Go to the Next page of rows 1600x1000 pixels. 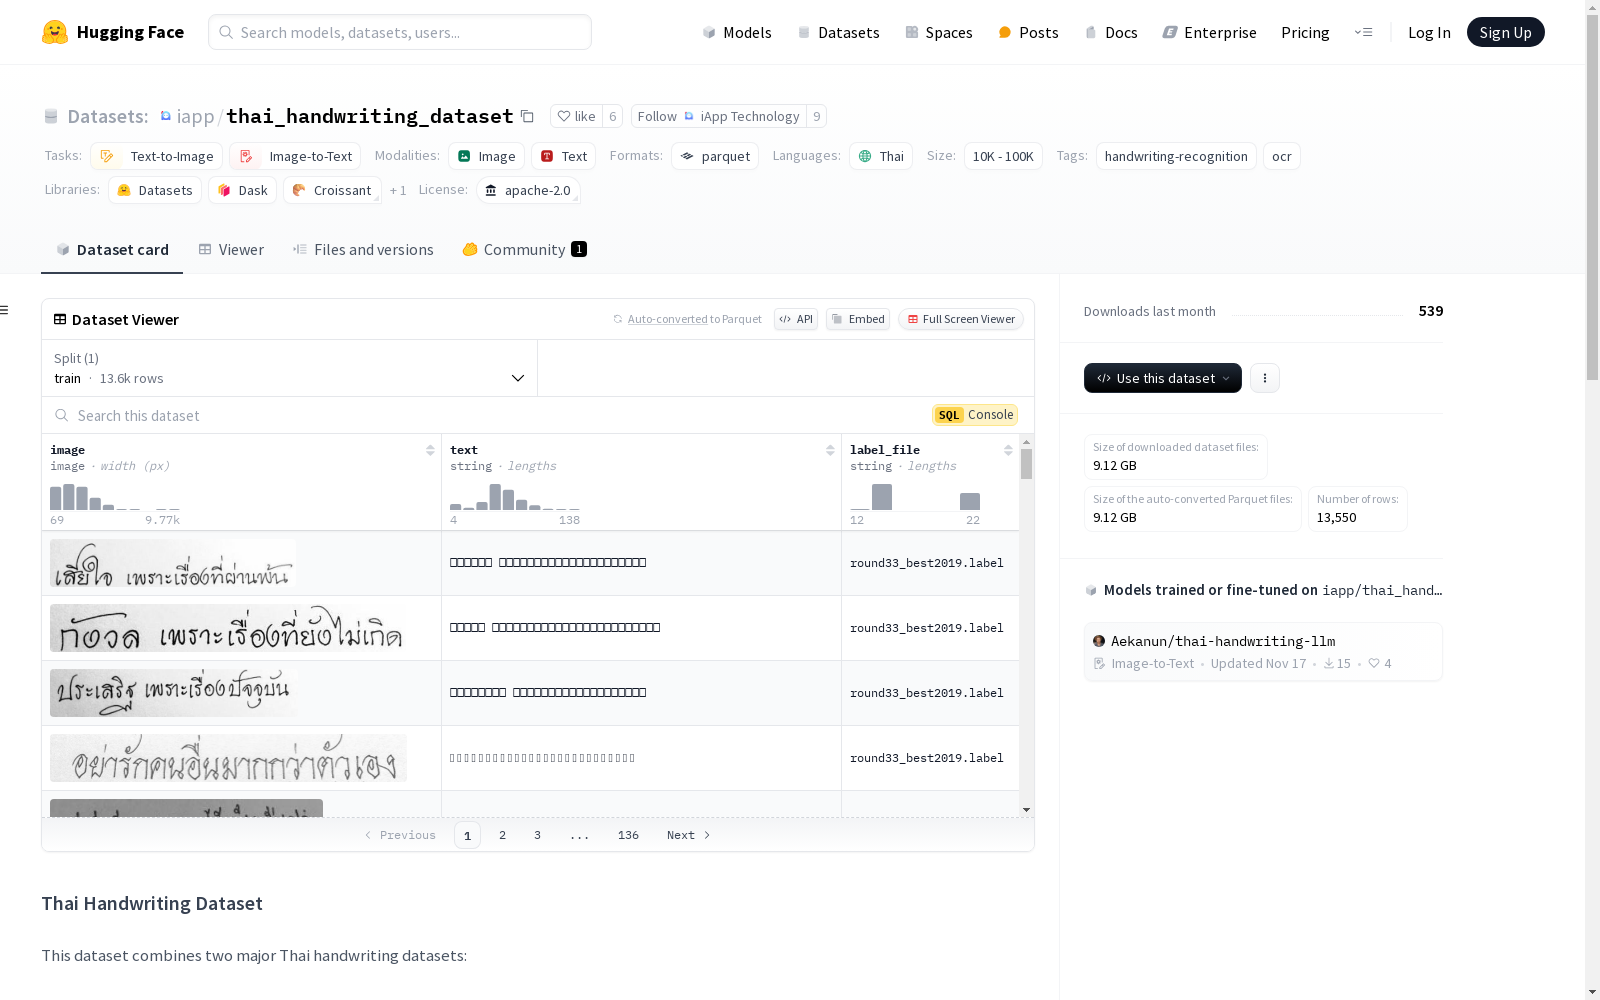[x=689, y=835]
